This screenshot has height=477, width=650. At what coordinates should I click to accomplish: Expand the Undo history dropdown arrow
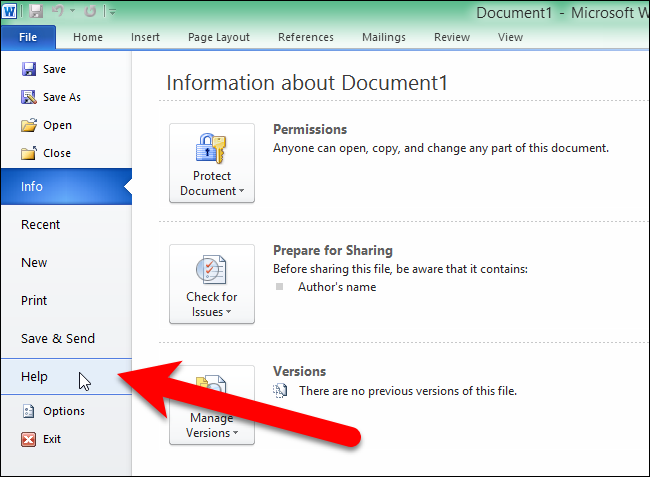[71, 12]
